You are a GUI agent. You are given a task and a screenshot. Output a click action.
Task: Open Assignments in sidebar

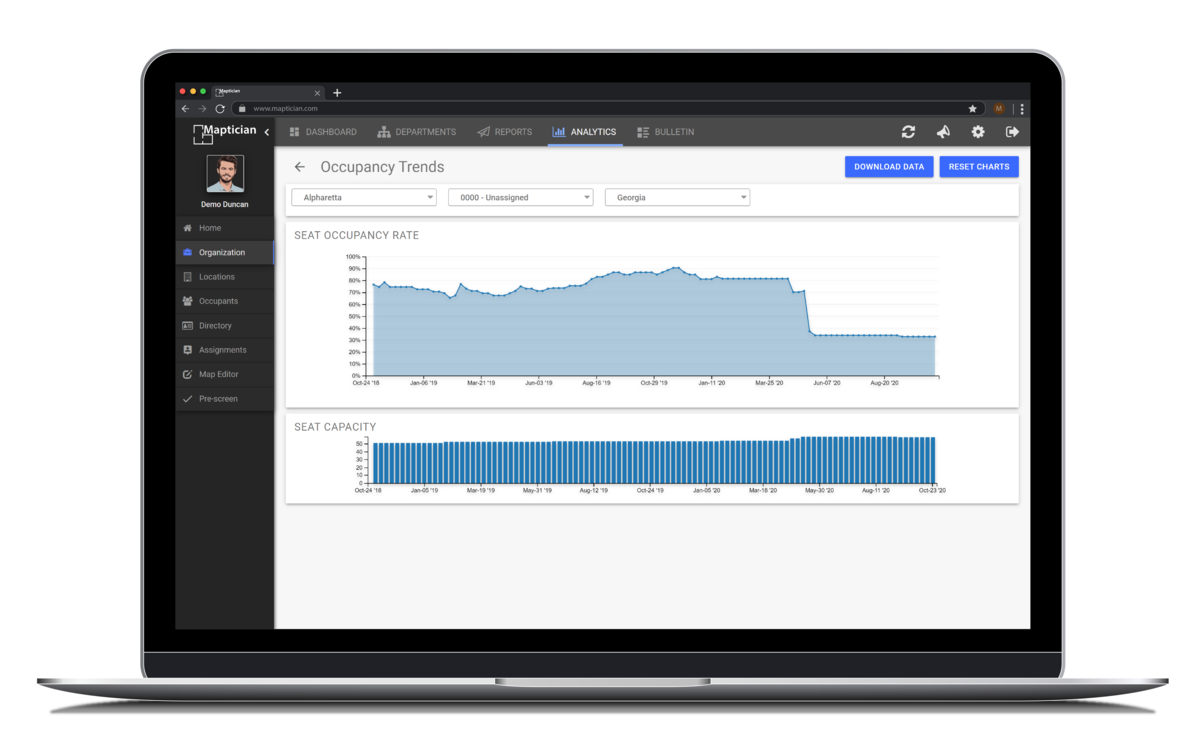point(224,350)
